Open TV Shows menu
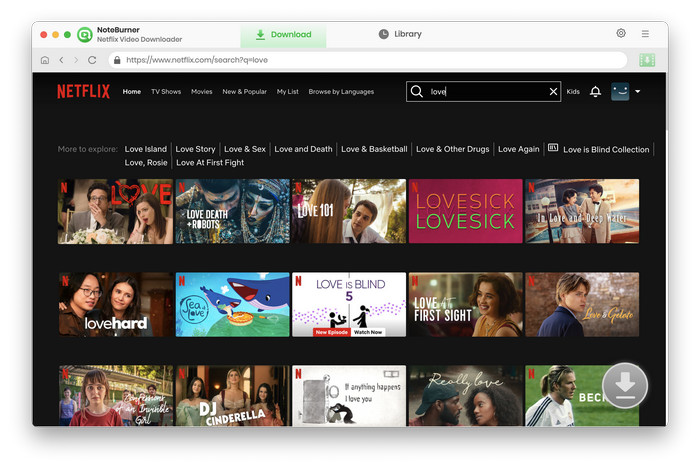 point(166,91)
